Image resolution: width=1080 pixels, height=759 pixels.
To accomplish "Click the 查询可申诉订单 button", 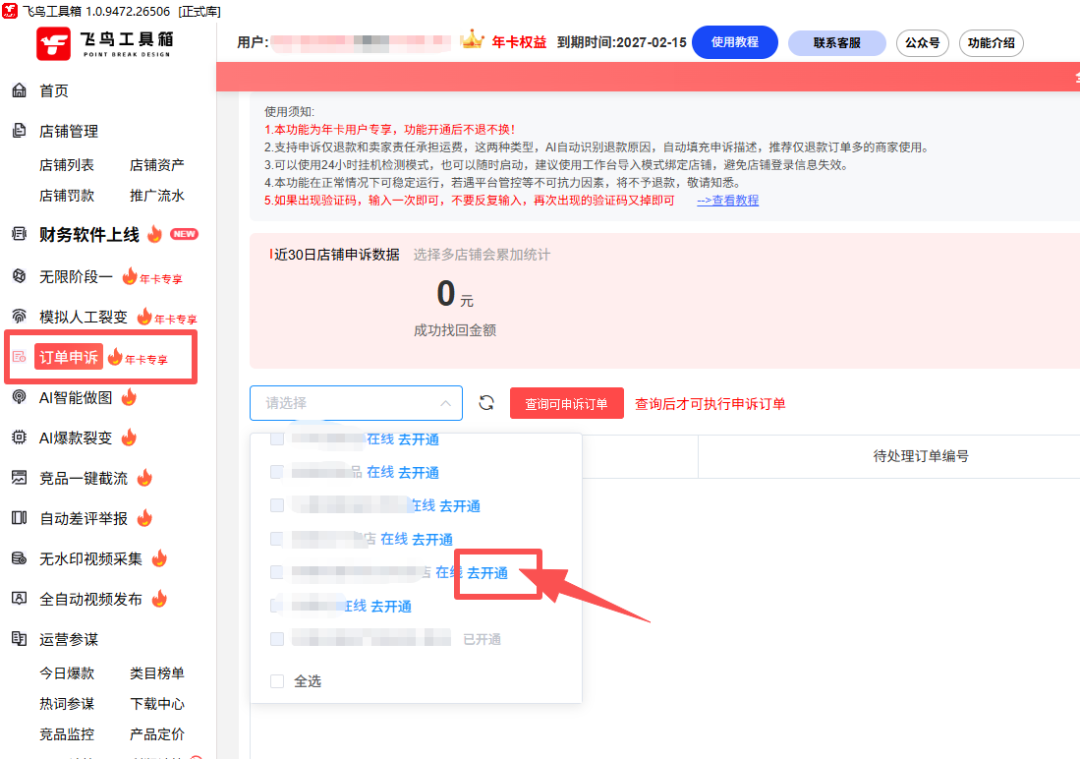I will pos(567,402).
